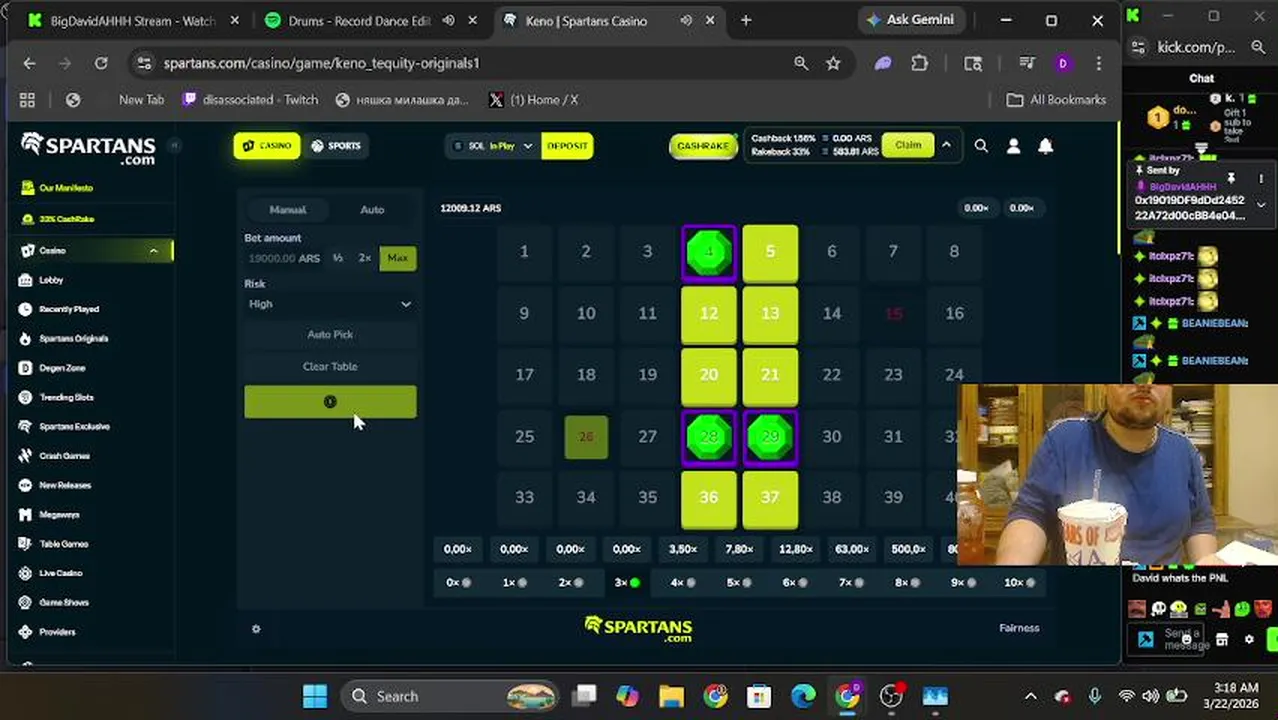Select Keno number 22 tile
The height and width of the screenshot is (720, 1278).
tap(831, 375)
